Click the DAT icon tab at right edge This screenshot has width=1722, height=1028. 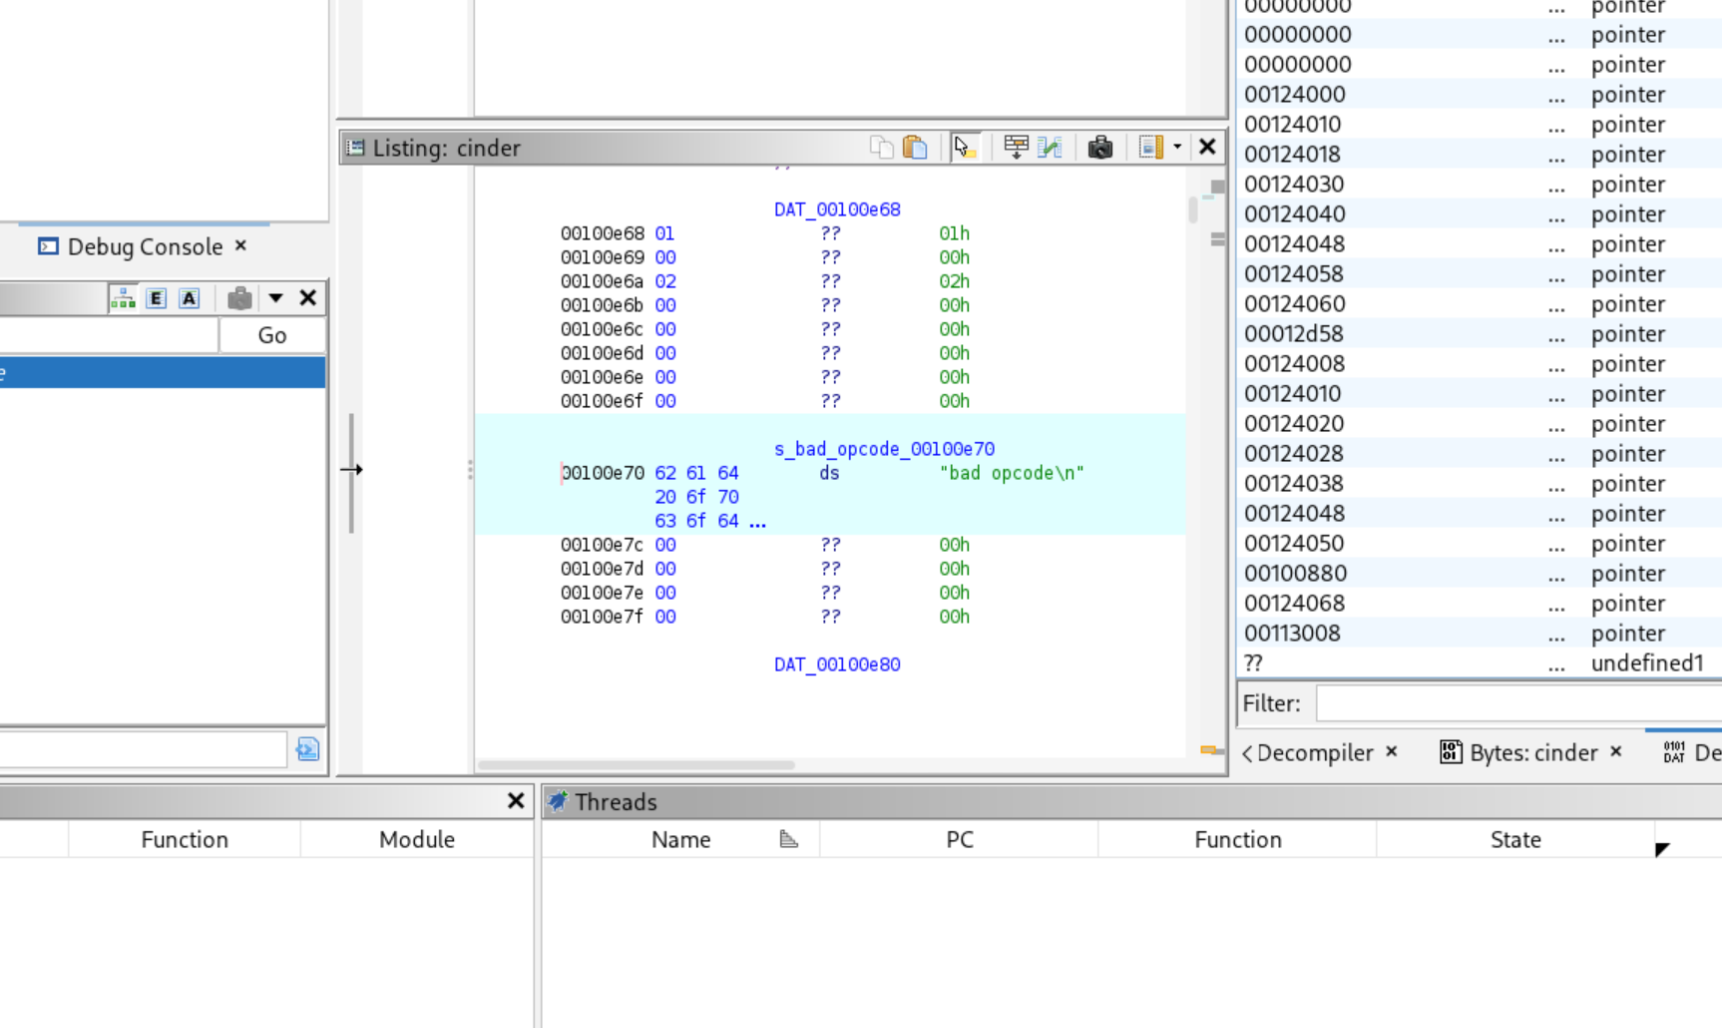[x=1674, y=752]
